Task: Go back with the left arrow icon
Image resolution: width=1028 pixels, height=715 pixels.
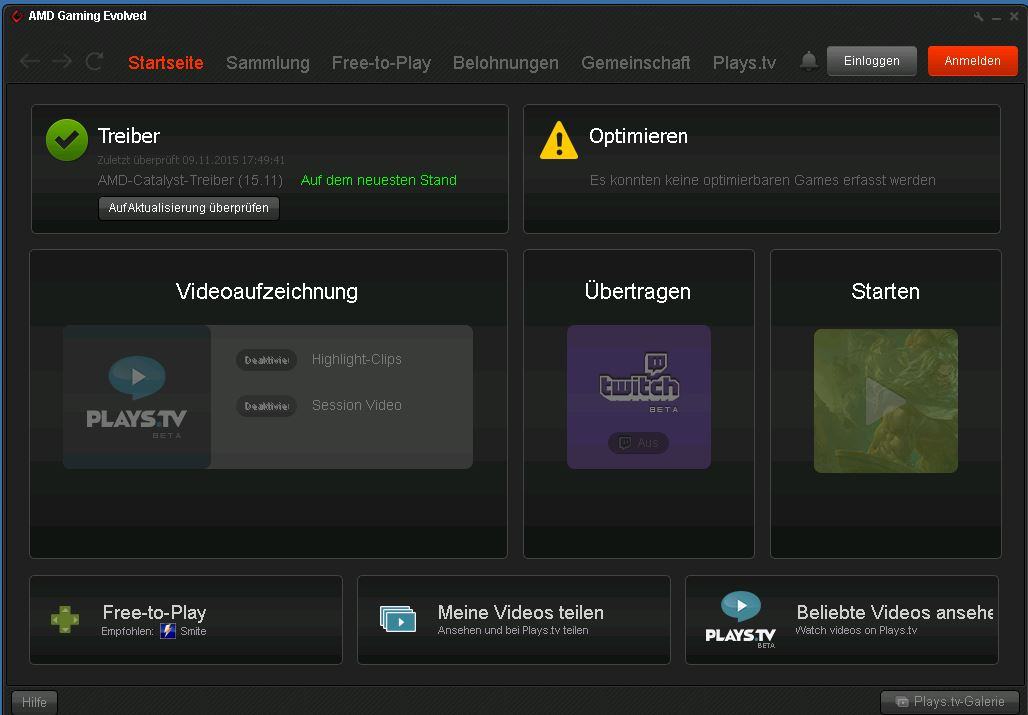Action: click(x=30, y=62)
